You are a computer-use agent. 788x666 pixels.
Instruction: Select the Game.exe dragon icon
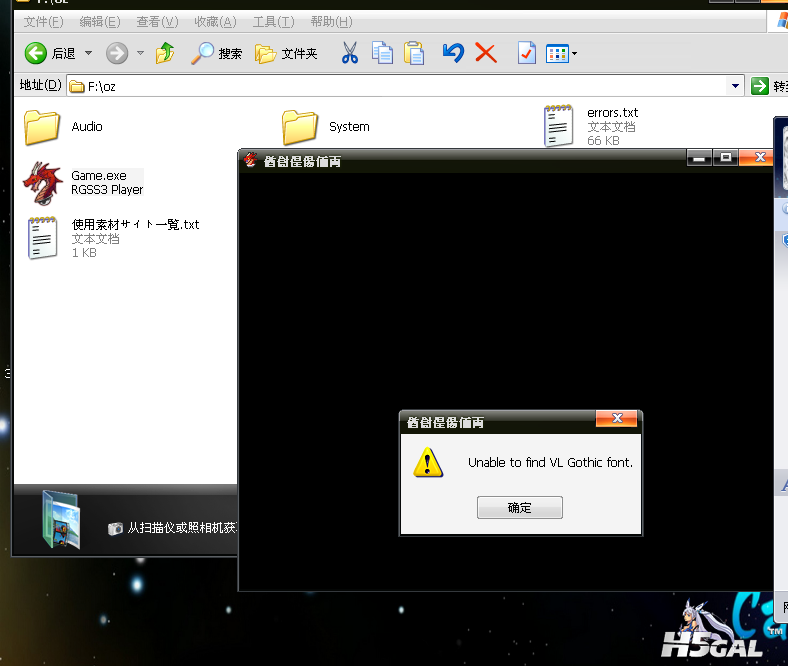tap(42, 182)
